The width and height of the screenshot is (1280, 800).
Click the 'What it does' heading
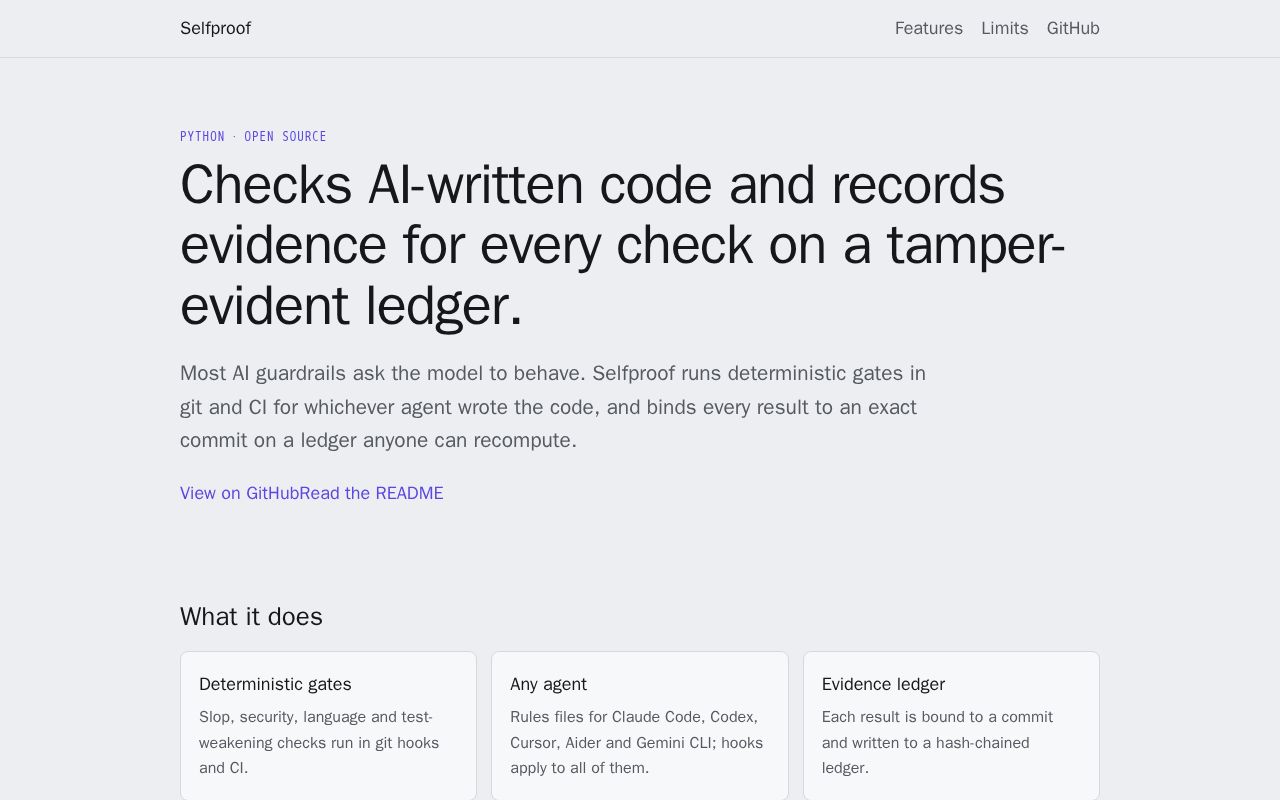251,616
